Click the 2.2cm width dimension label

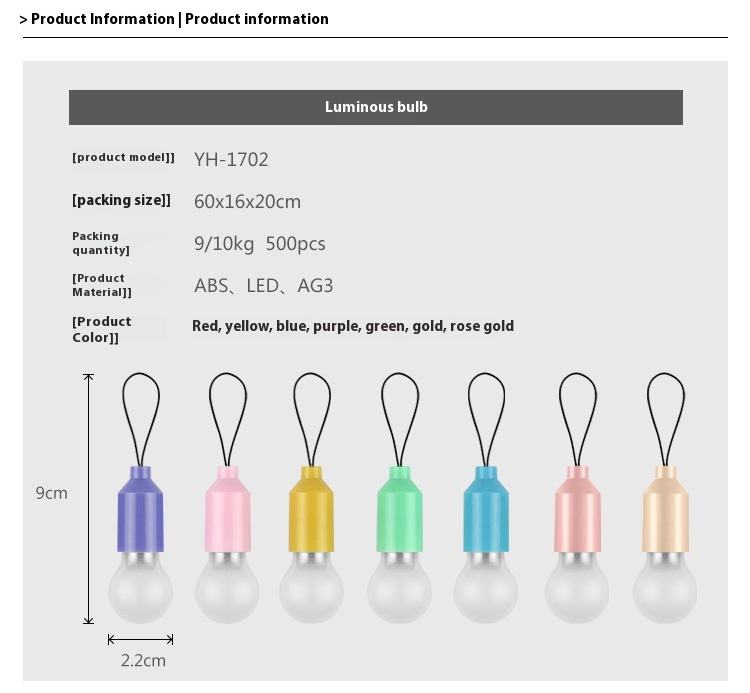pyautogui.click(x=143, y=660)
